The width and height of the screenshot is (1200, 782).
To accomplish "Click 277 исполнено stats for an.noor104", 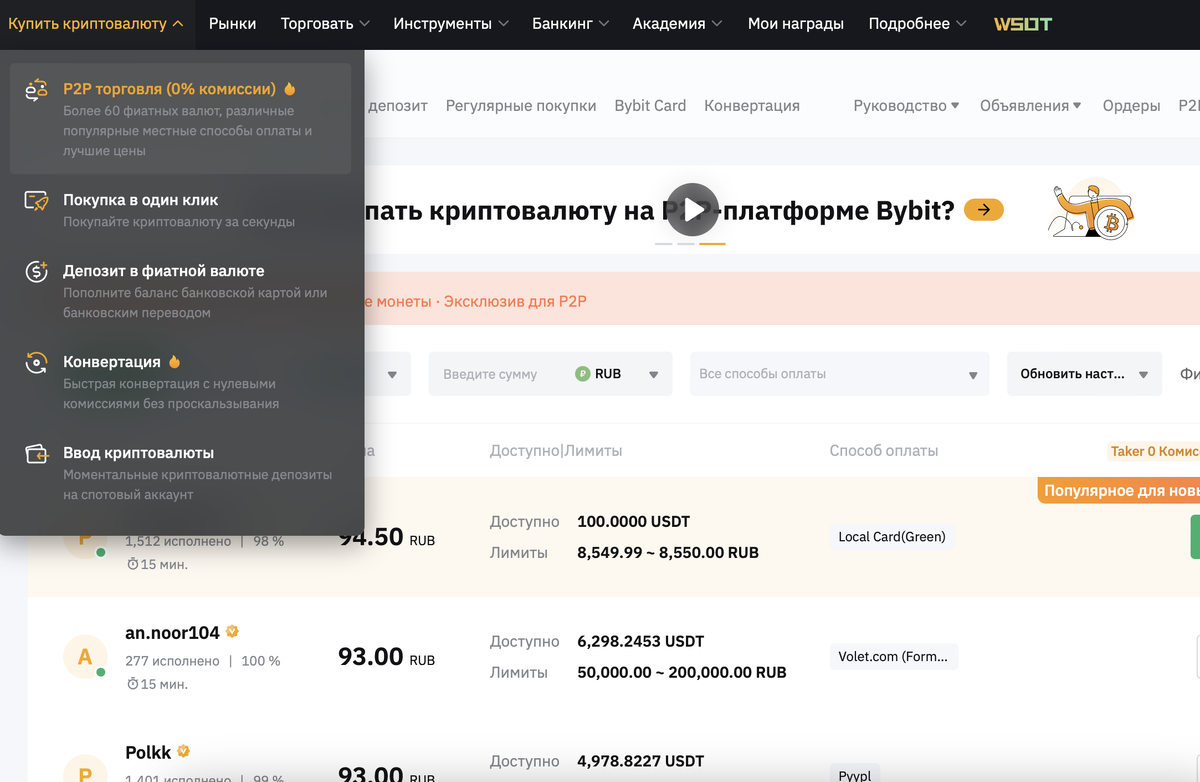I will pos(172,661).
